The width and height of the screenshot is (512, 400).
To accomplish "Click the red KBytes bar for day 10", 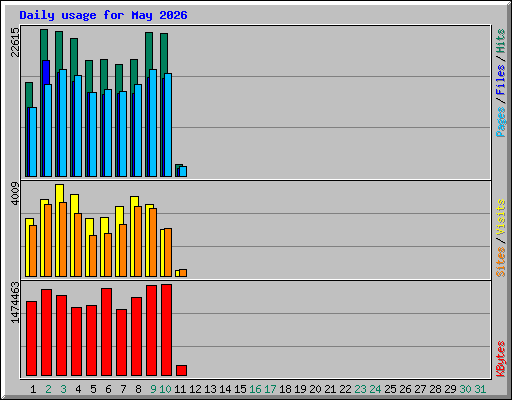I will click(166, 330).
